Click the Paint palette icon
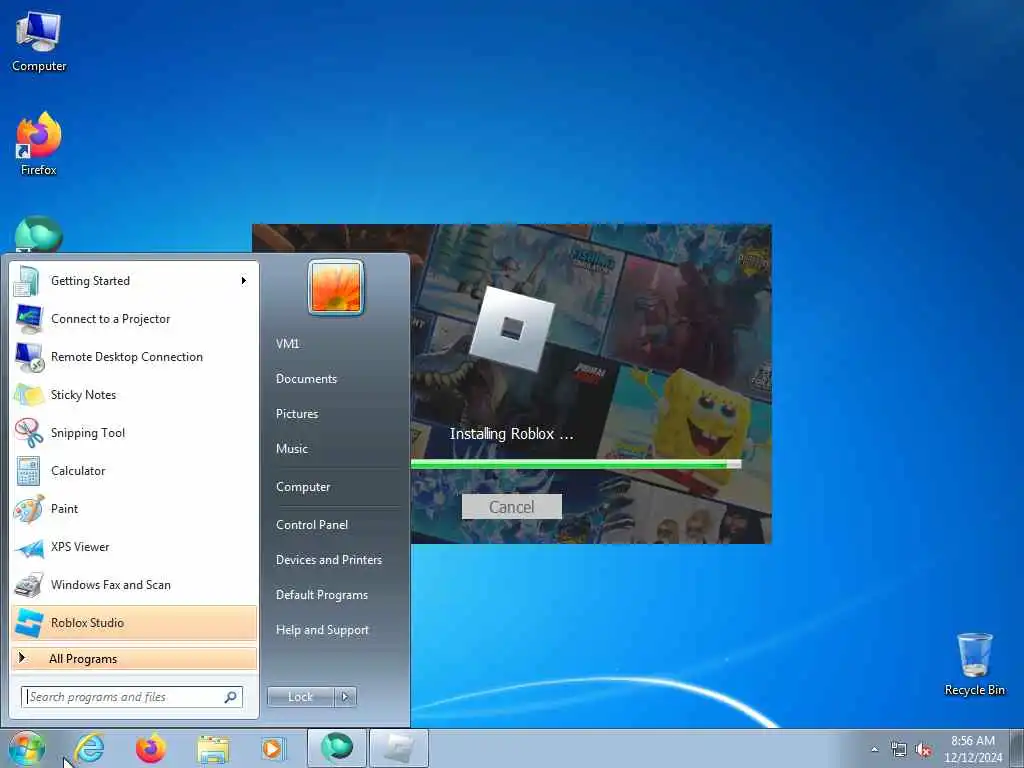The image size is (1024, 768). [29, 509]
